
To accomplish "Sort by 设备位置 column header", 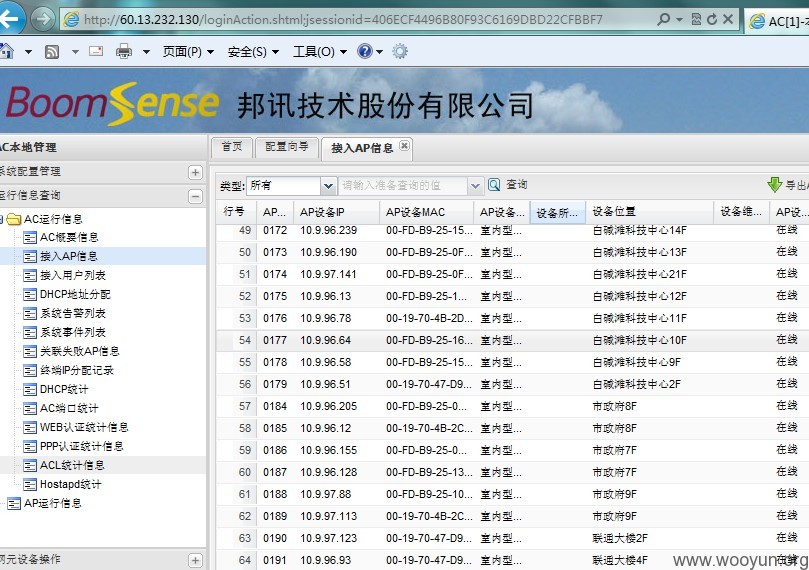I will pyautogui.click(x=650, y=212).
